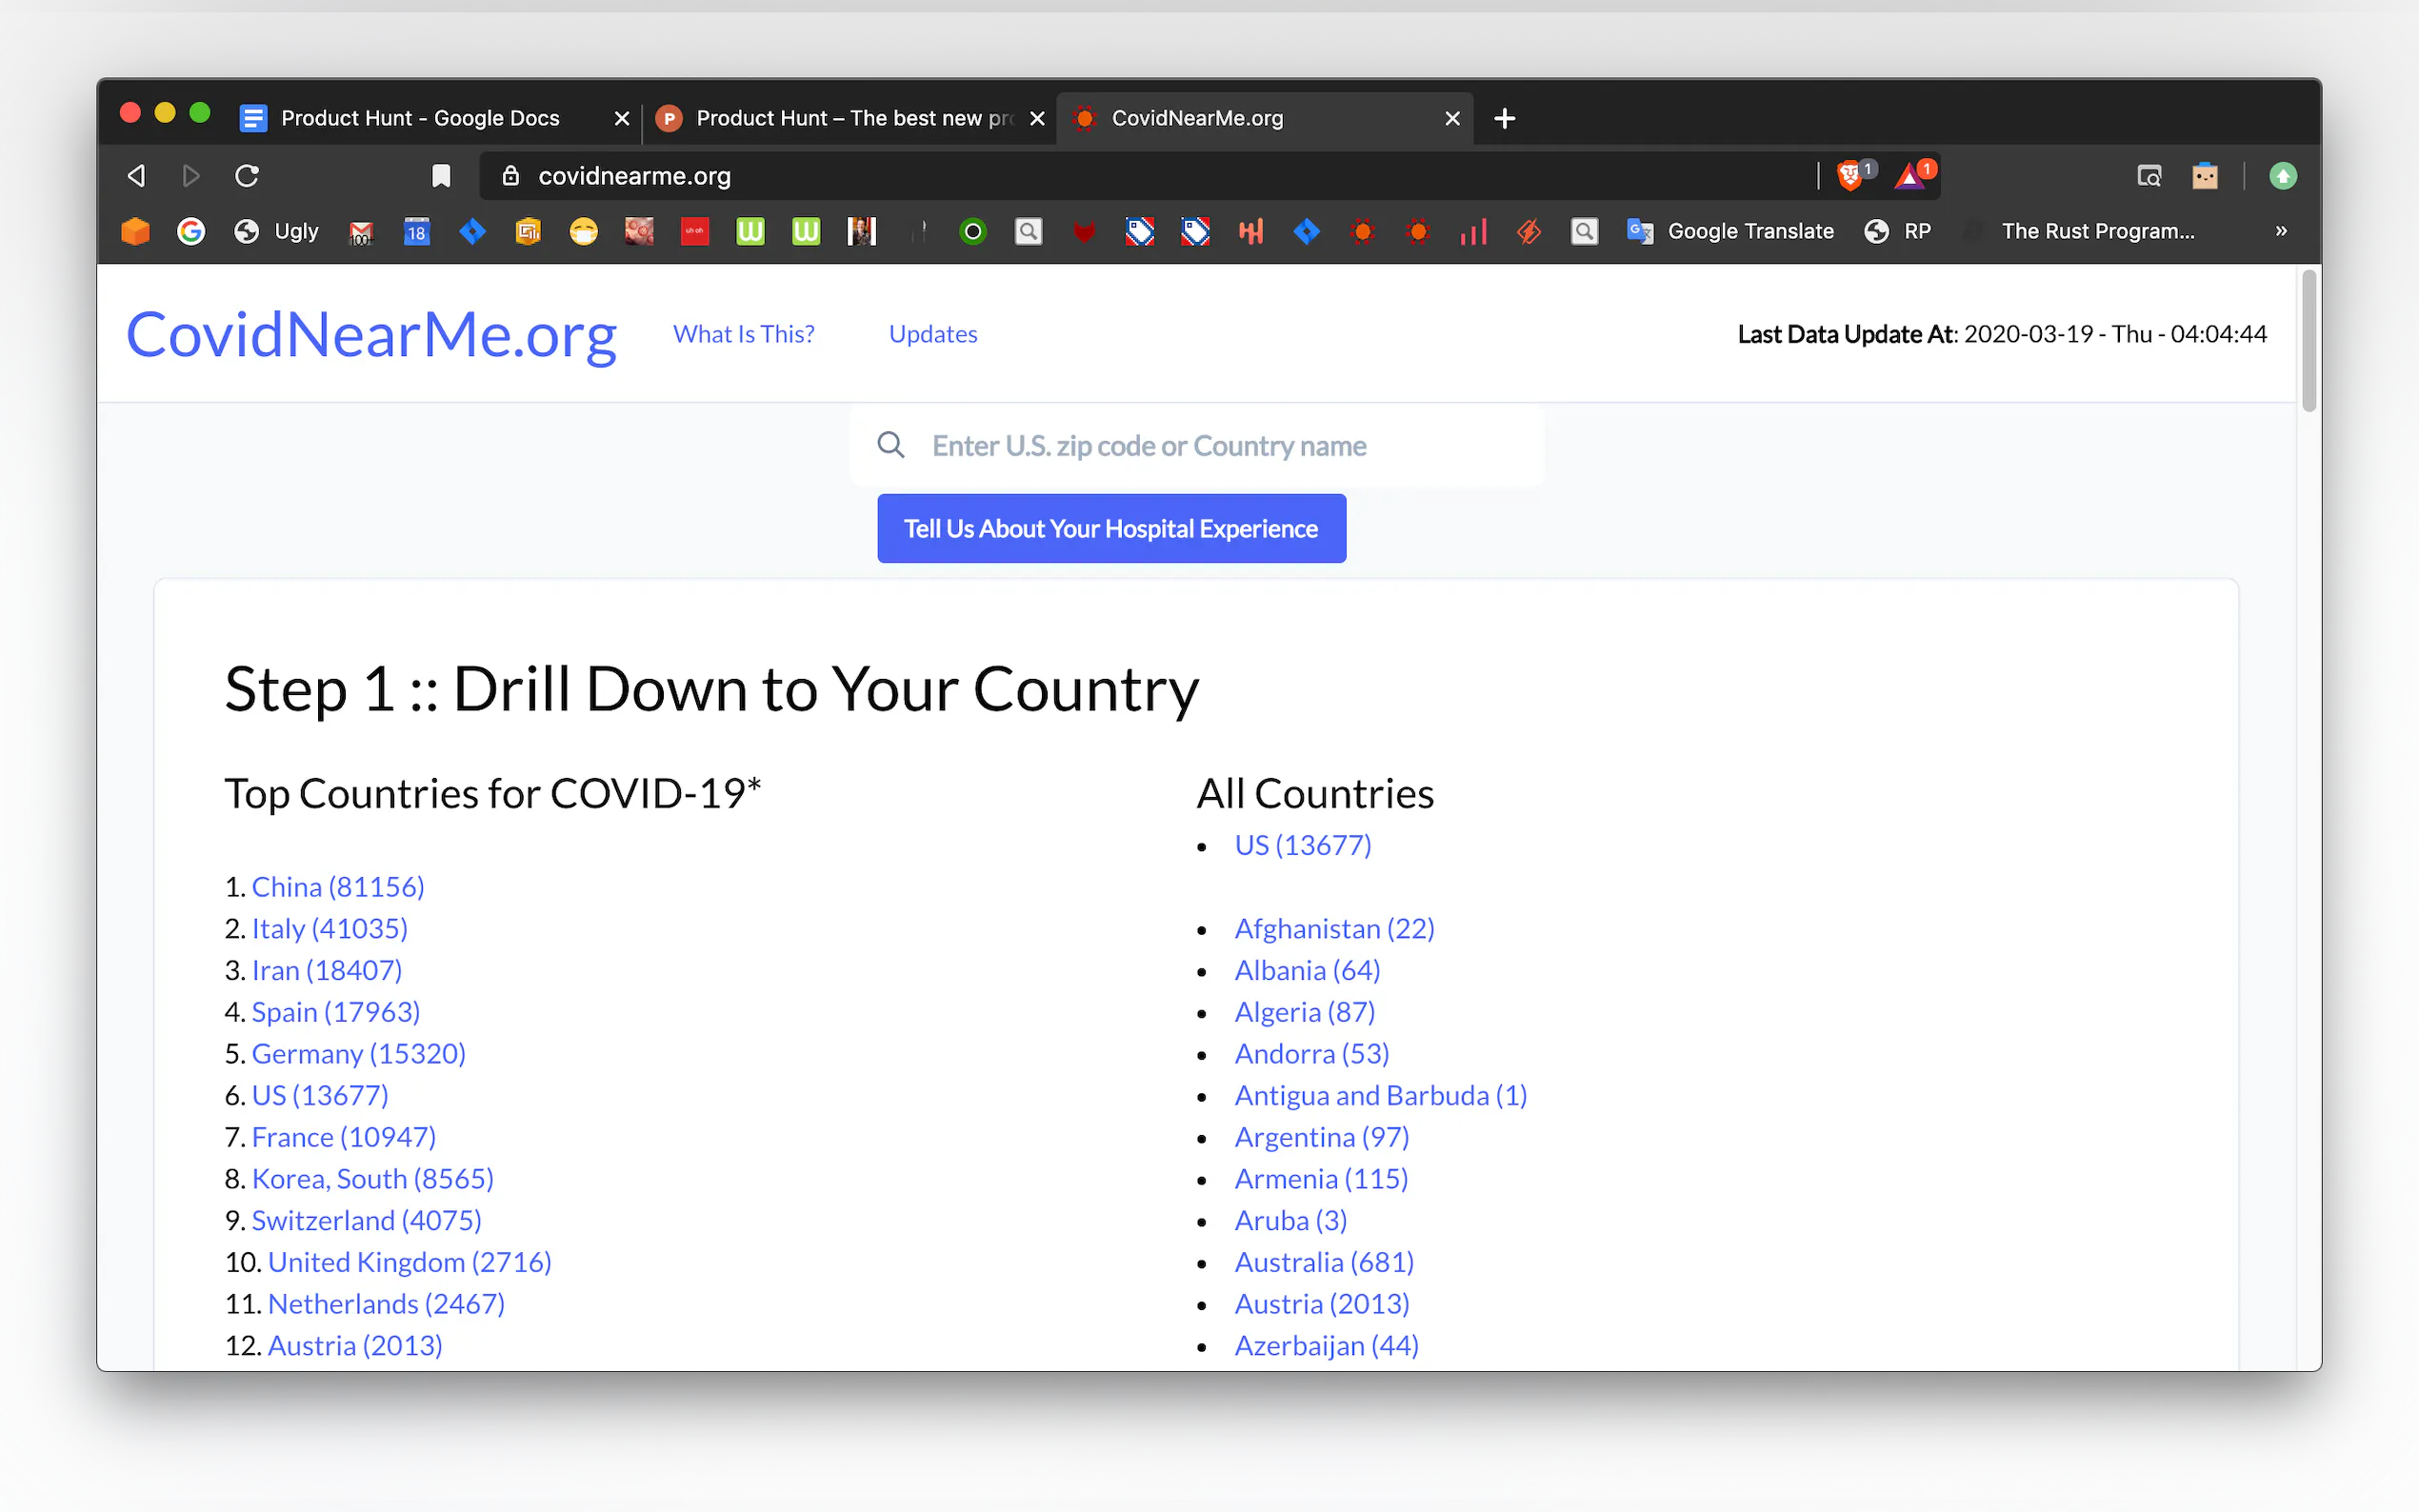
Task: Reload the page with refresh icon
Action: point(247,176)
